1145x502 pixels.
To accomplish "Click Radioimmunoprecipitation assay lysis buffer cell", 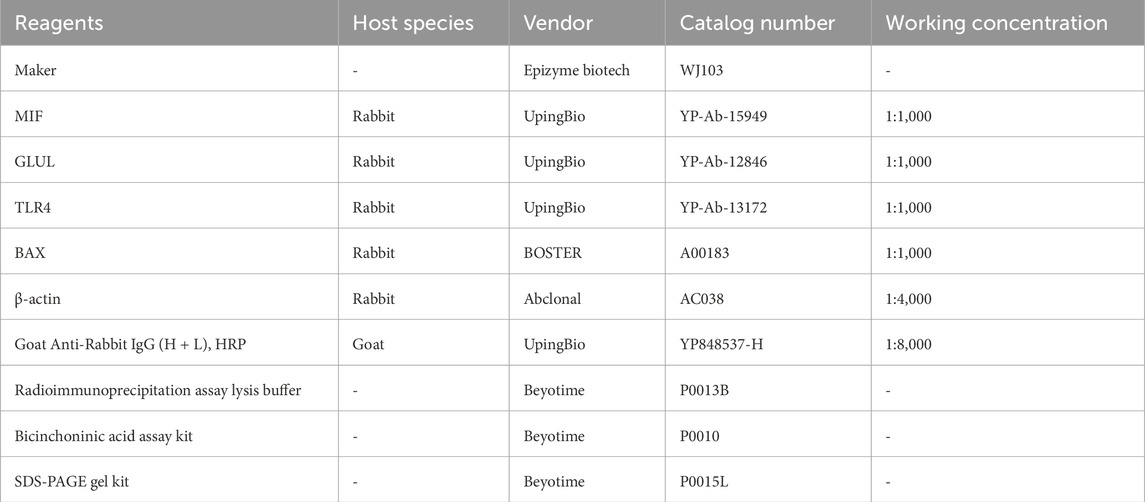I will (158, 390).
